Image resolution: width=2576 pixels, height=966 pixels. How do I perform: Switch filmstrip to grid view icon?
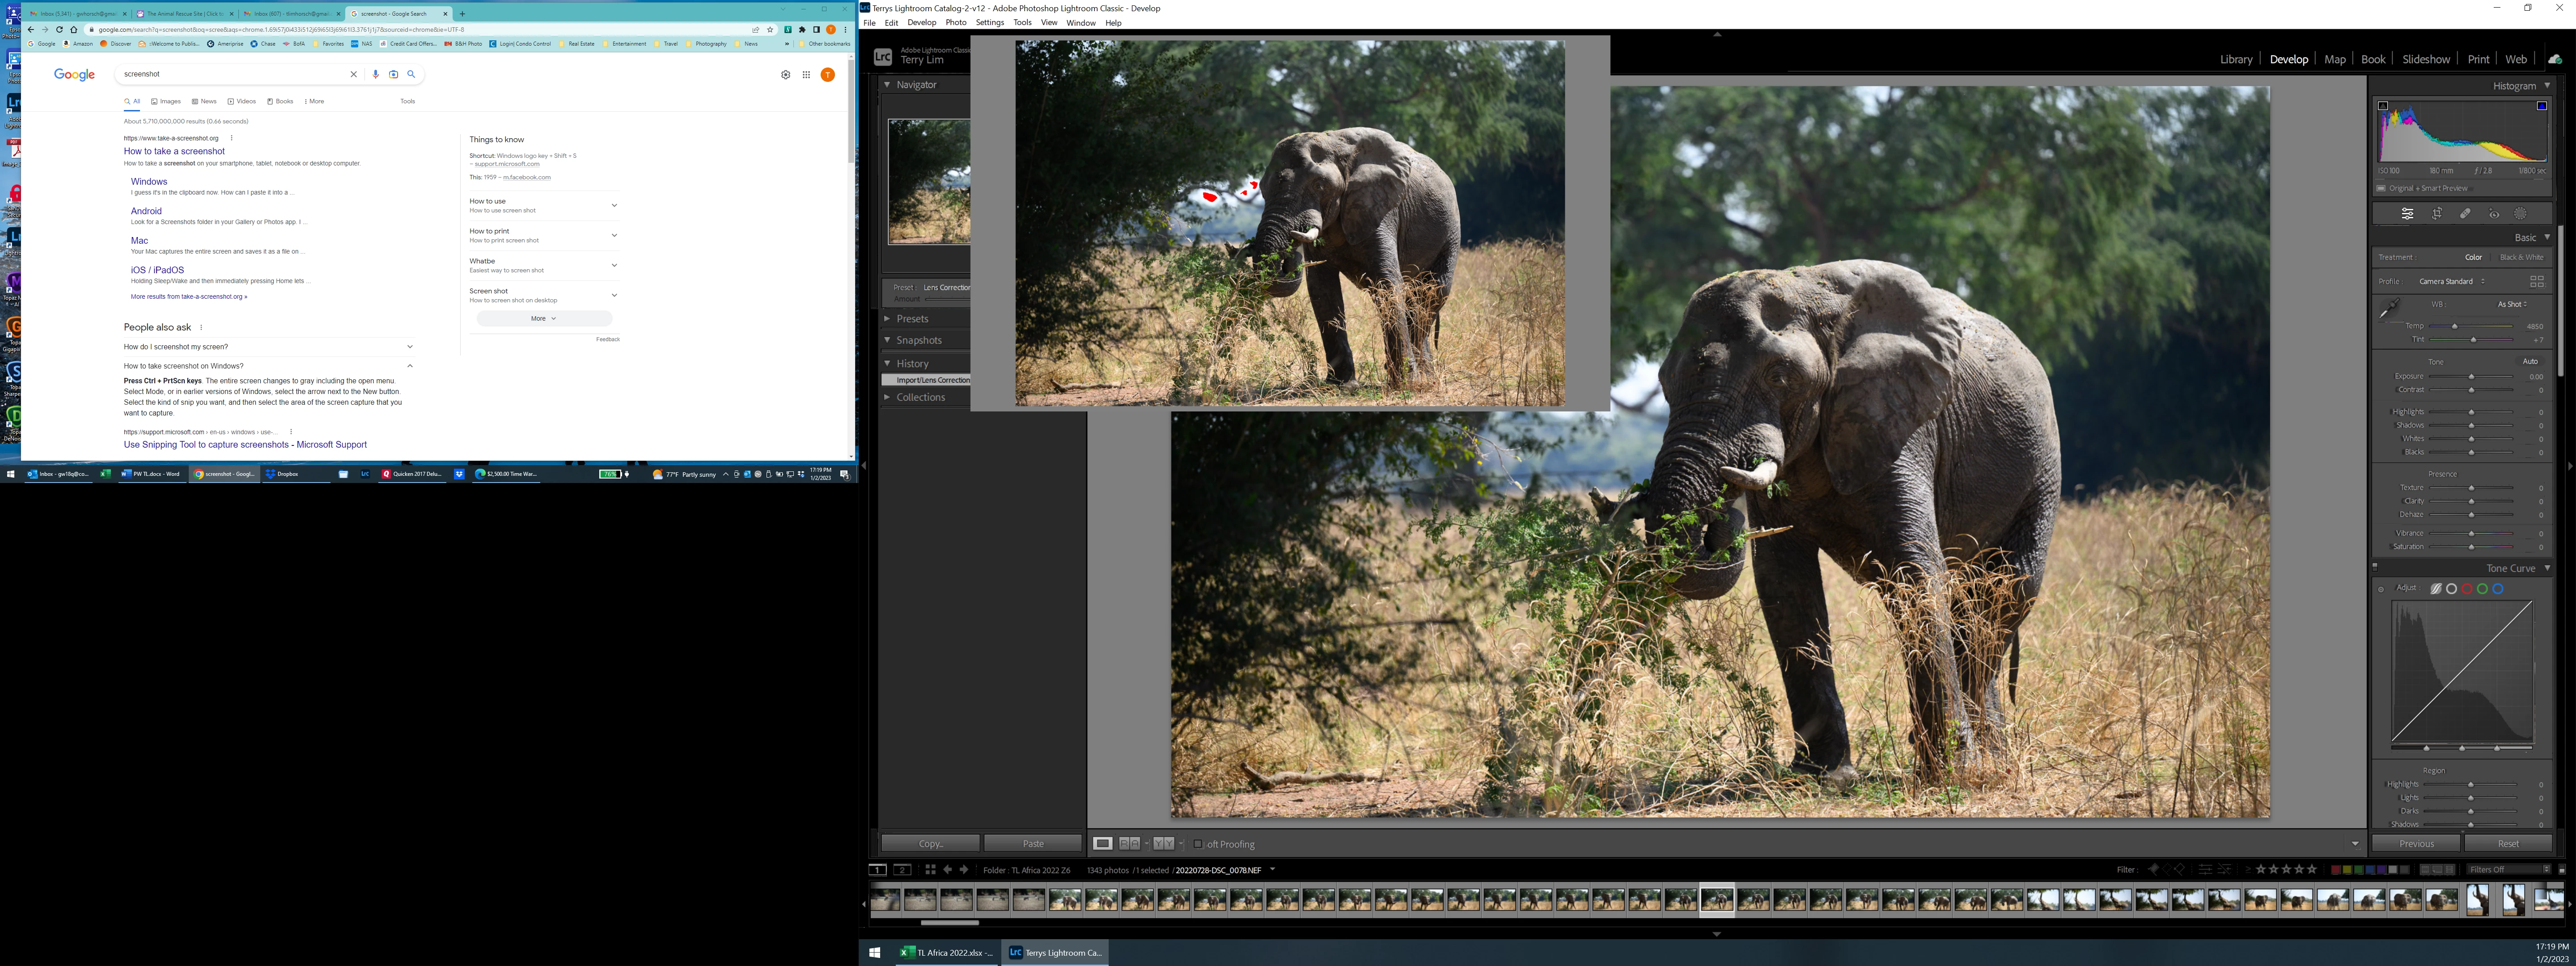click(930, 870)
